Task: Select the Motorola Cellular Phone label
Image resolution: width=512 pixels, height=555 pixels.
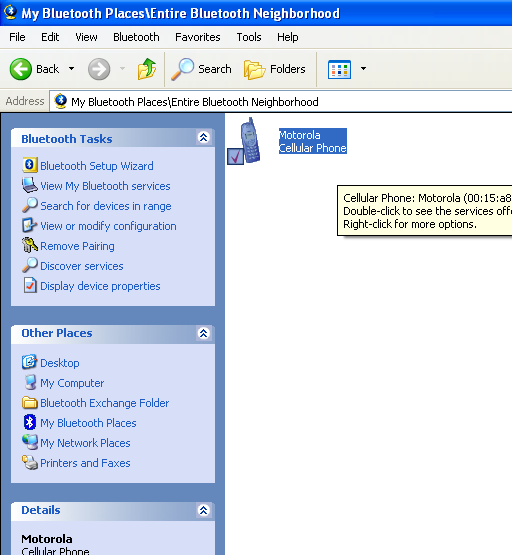Action: click(313, 141)
